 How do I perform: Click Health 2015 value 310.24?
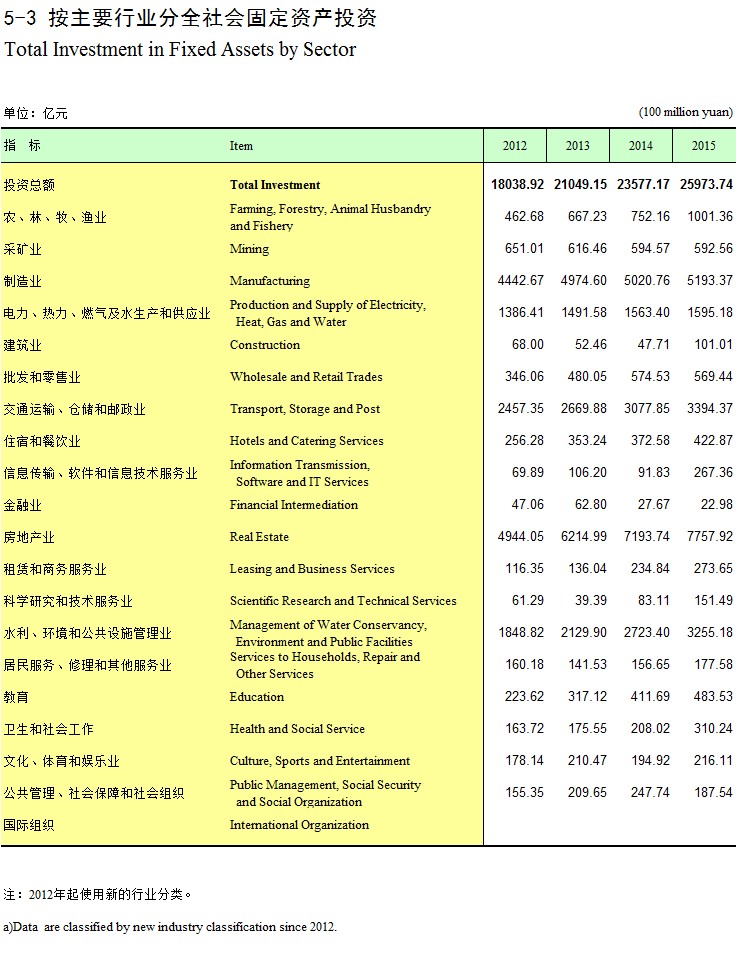[714, 729]
